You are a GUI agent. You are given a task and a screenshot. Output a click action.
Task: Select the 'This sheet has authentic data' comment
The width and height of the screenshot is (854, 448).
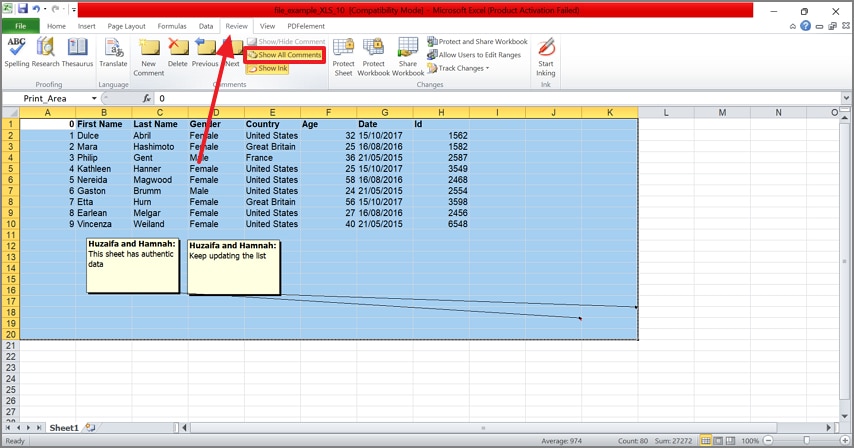pos(133,265)
